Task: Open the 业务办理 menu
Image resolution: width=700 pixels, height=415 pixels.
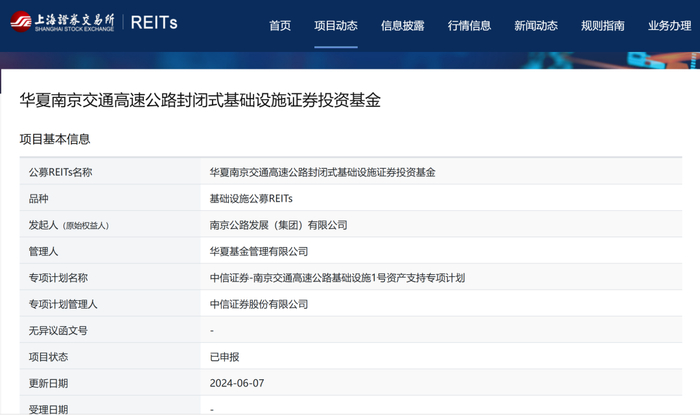Action: (x=669, y=25)
